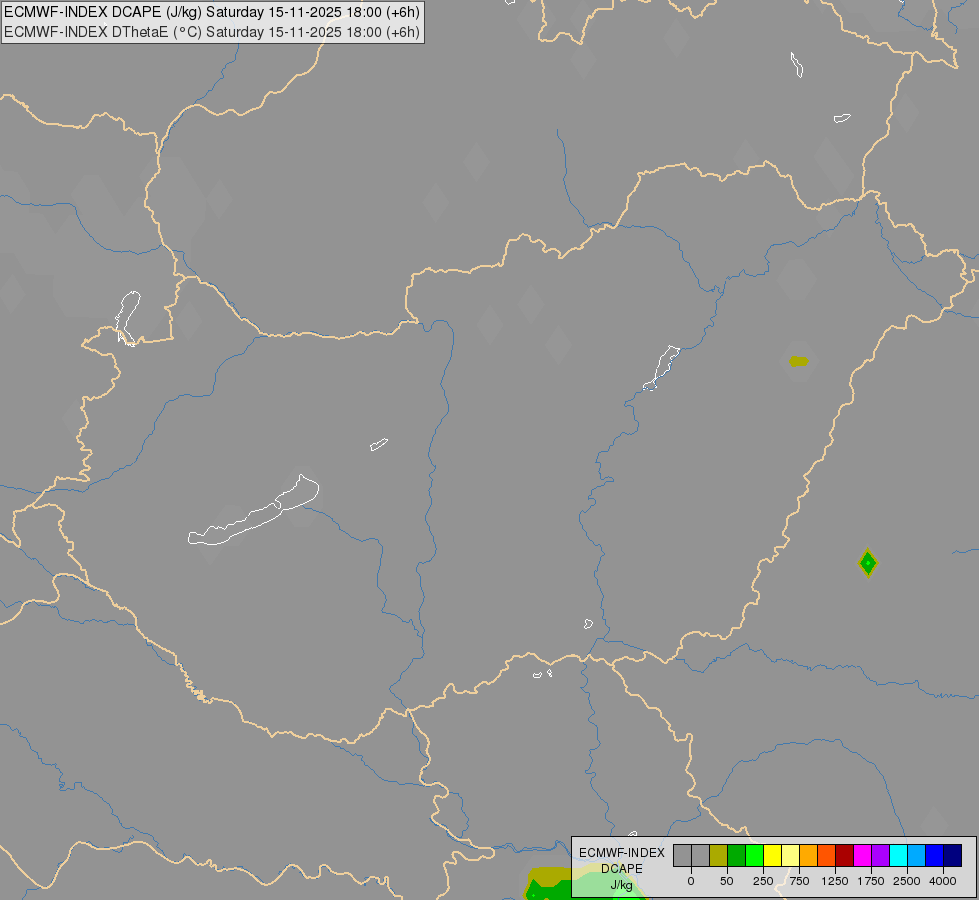Click the DCAPE label in the legend
Image resolution: width=979 pixels, height=900 pixels.
click(622, 869)
